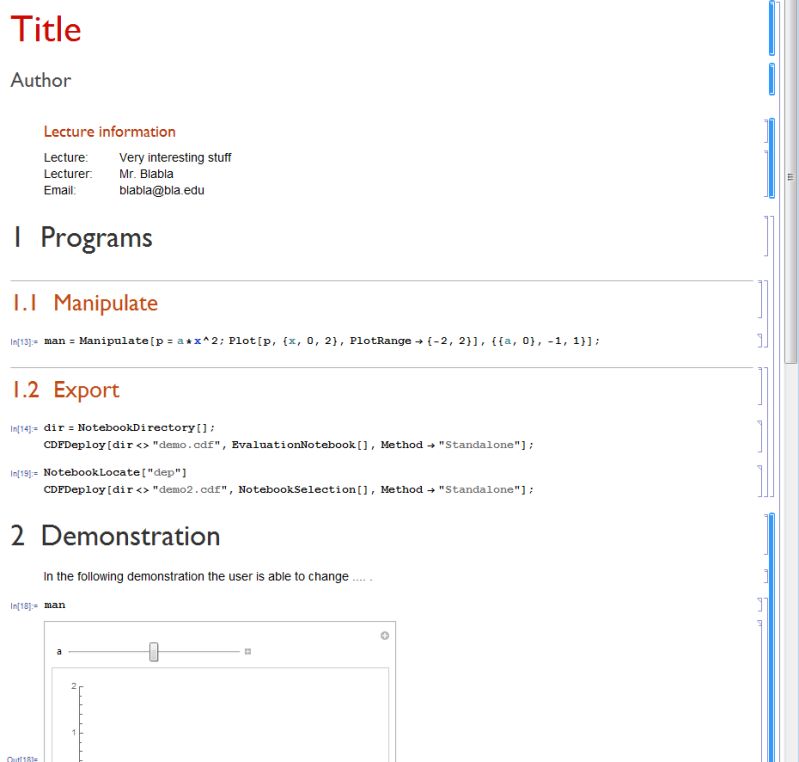
Task: Click the paragraph 'In the following demonstration...'
Action: coord(208,576)
